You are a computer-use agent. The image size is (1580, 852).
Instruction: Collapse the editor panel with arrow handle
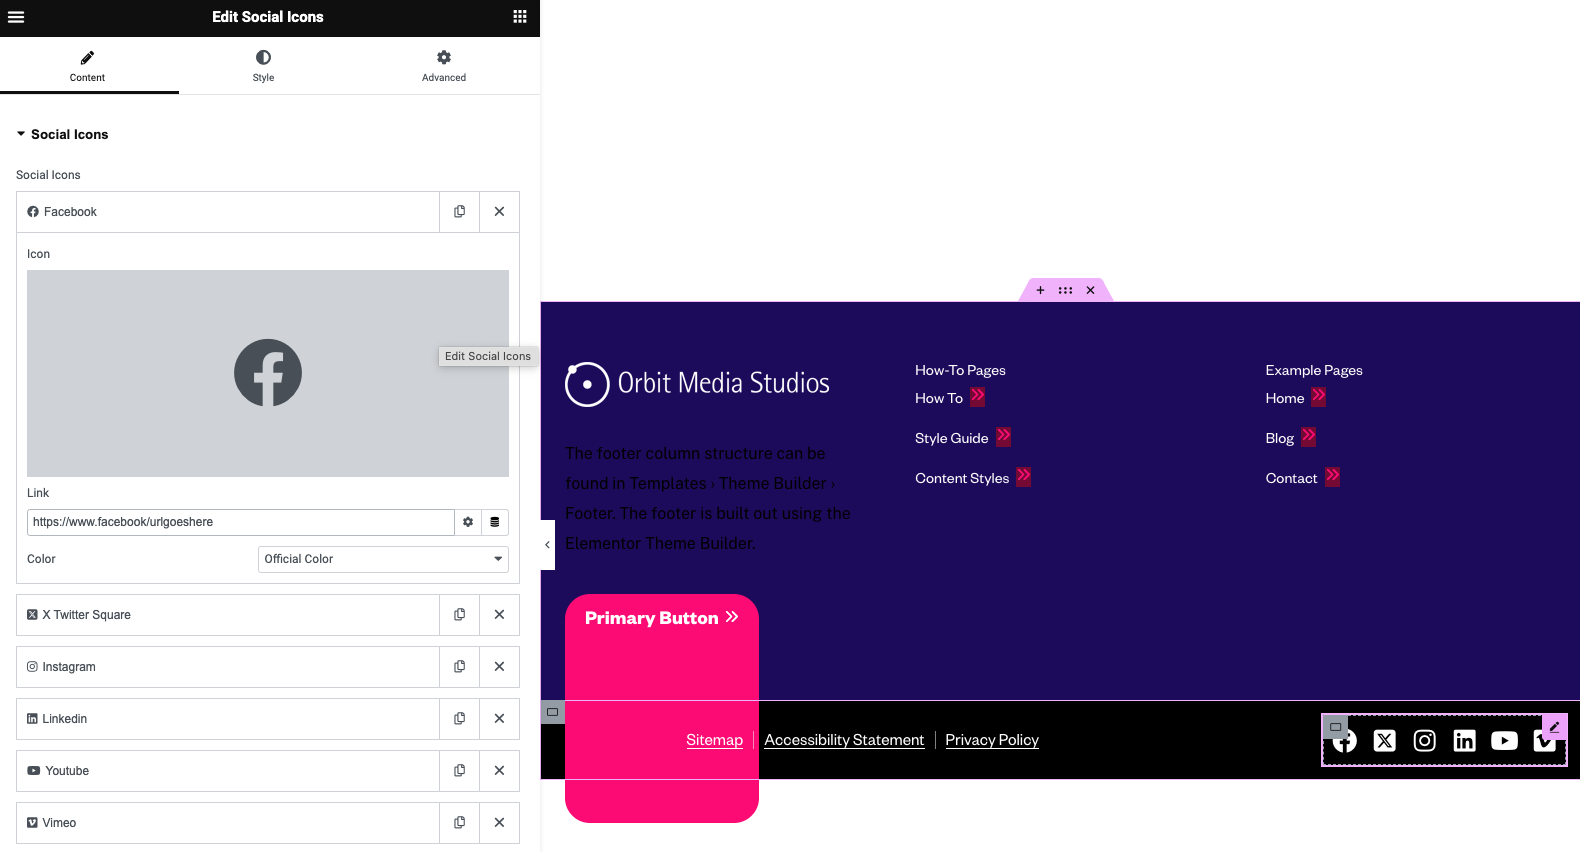(x=547, y=545)
